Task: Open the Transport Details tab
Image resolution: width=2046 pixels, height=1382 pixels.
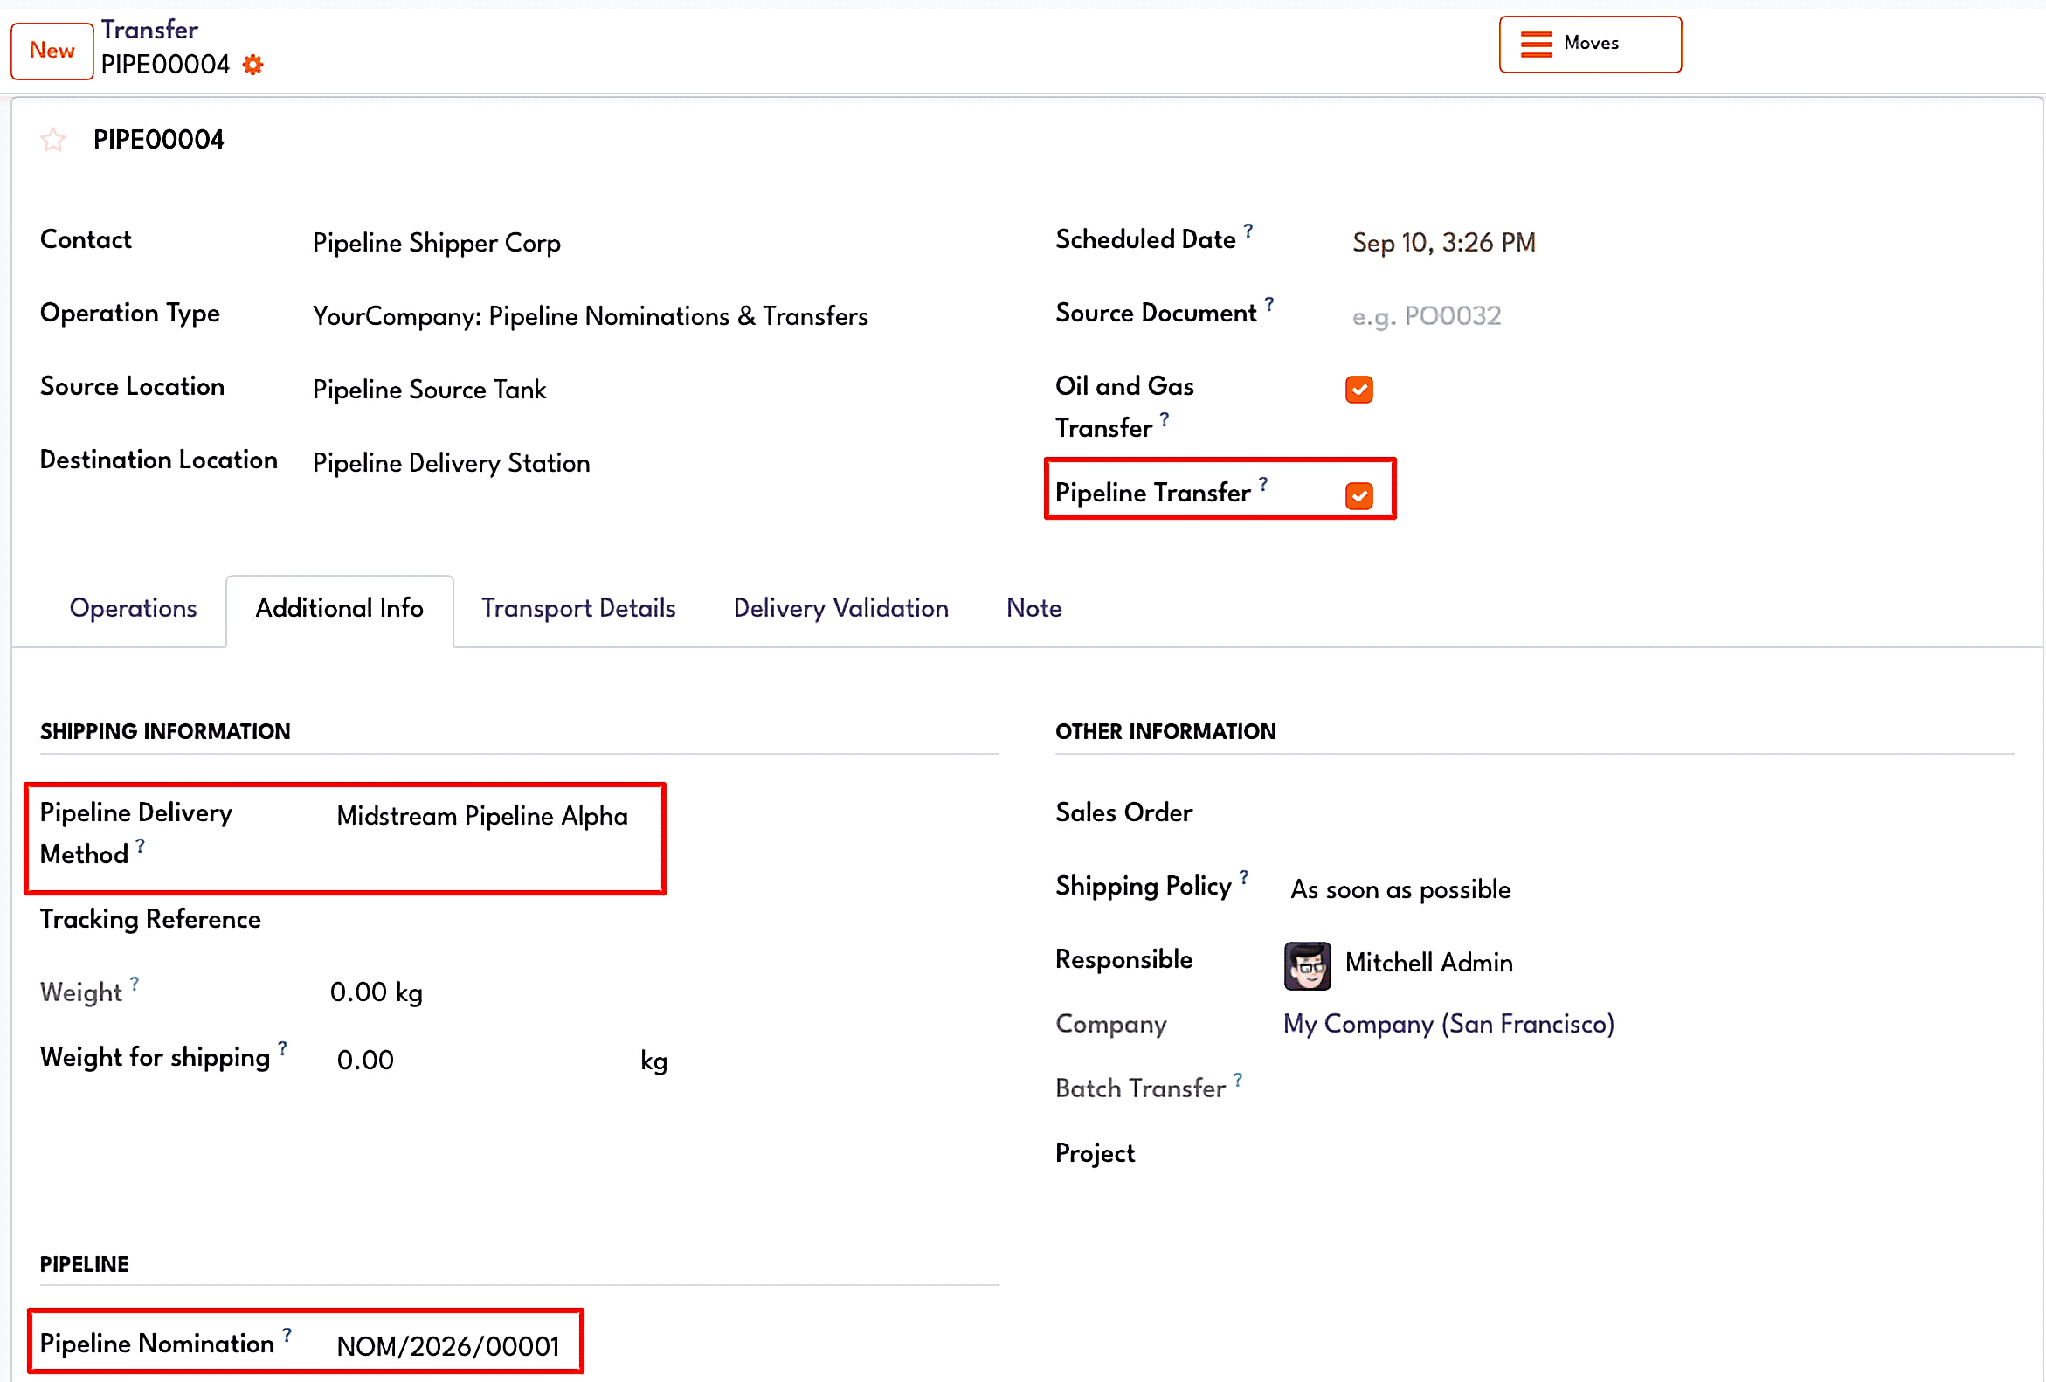Action: 578,609
